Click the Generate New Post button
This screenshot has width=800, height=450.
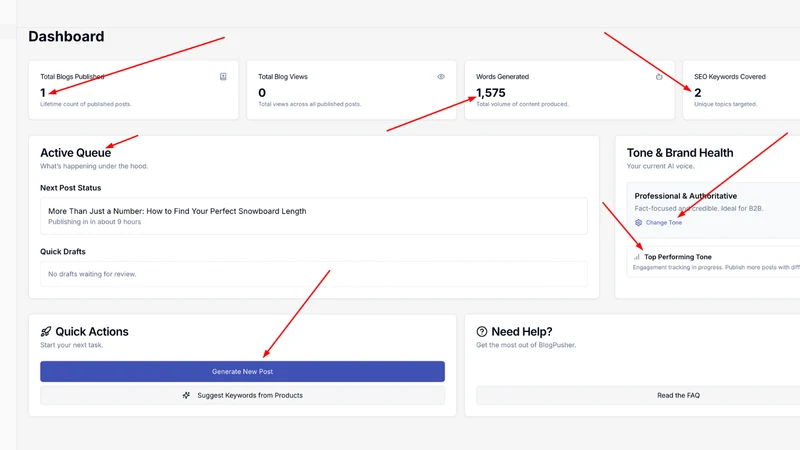242,371
